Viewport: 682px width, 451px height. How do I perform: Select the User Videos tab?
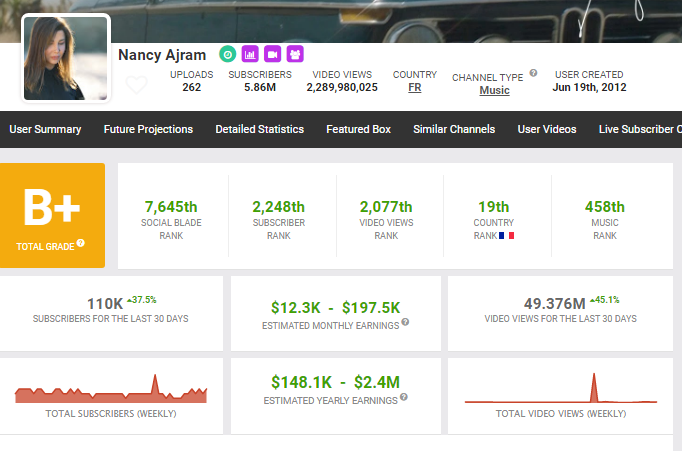pos(547,129)
